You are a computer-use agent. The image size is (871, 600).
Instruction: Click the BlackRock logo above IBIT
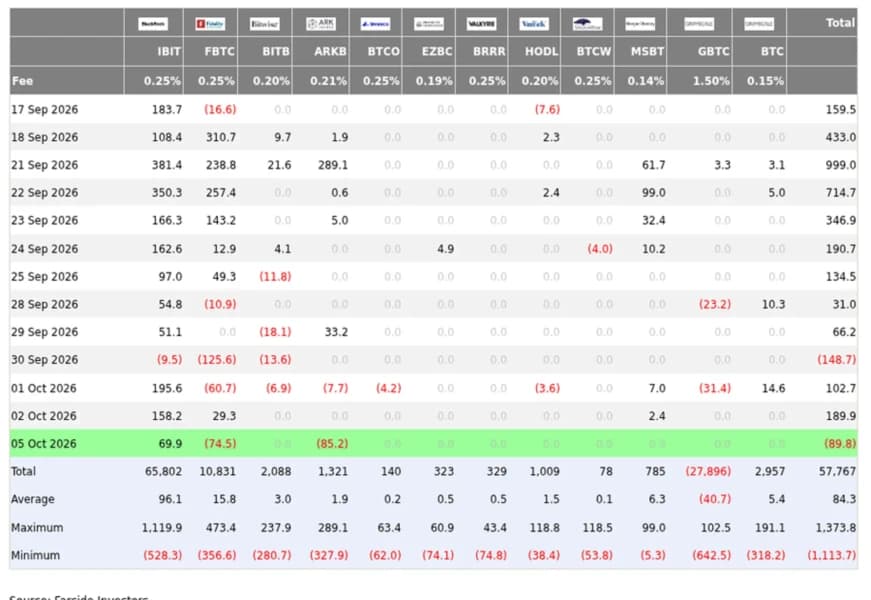tap(153, 24)
